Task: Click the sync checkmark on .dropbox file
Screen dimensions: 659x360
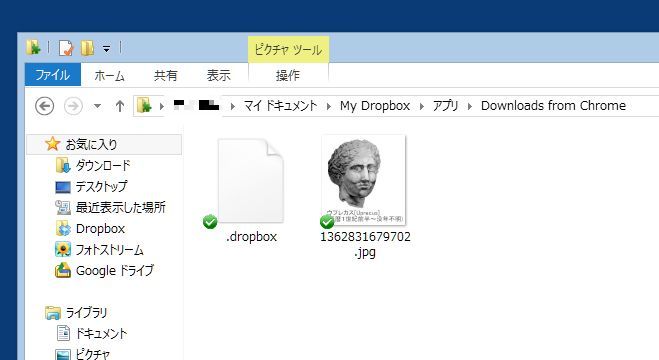Action: tap(210, 221)
